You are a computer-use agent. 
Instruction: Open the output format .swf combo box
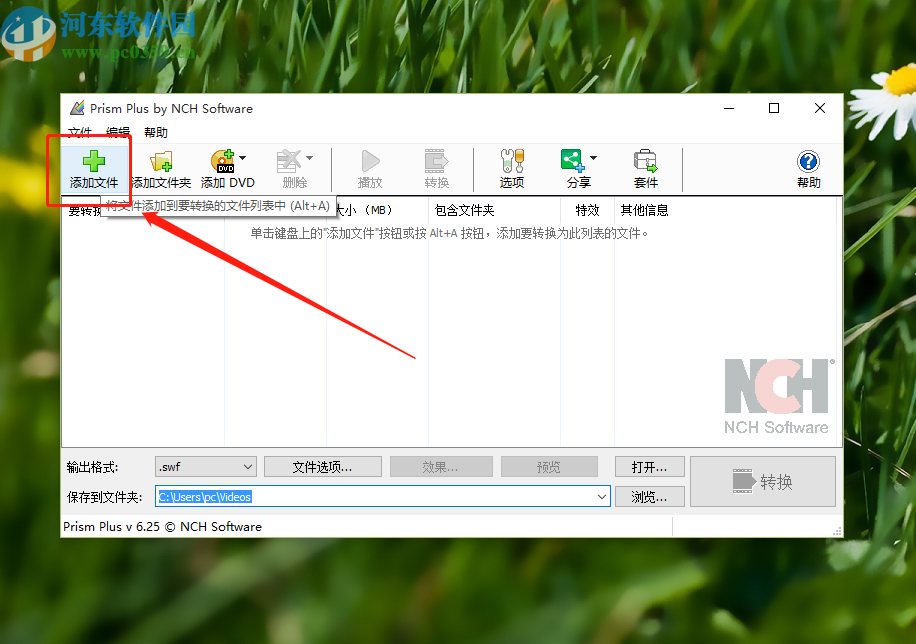[x=206, y=467]
